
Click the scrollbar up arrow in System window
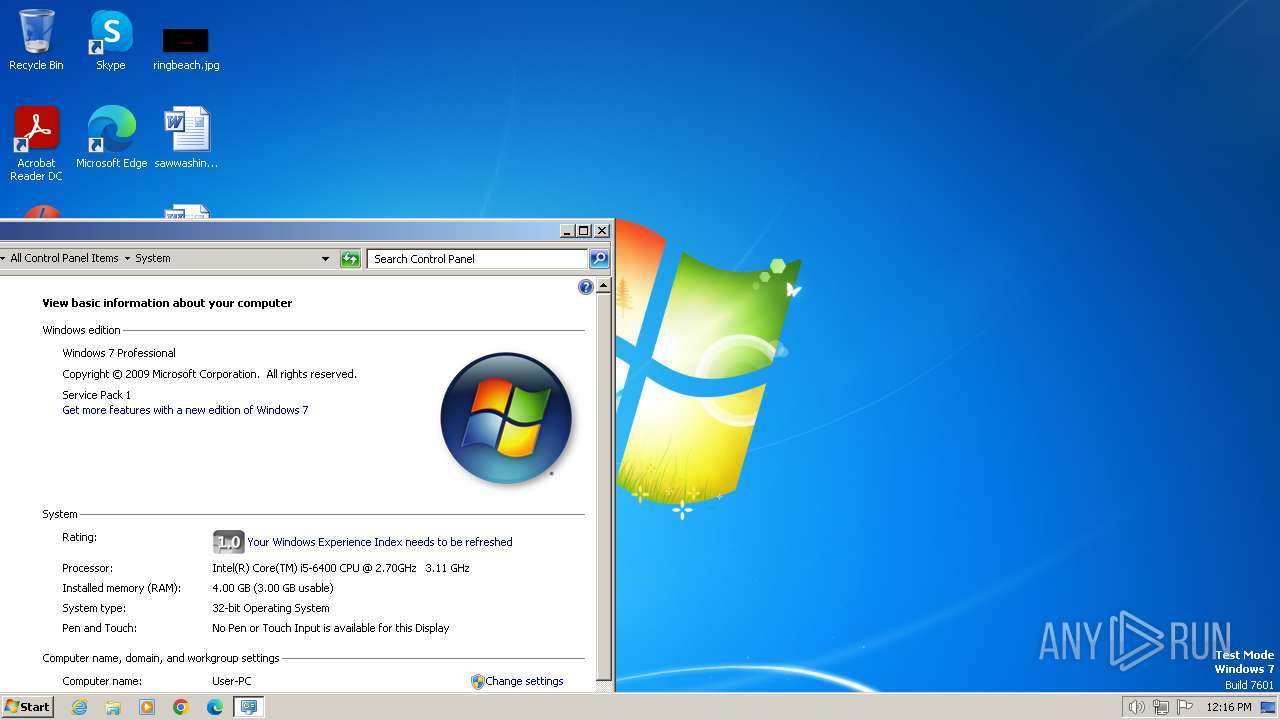pyautogui.click(x=603, y=286)
